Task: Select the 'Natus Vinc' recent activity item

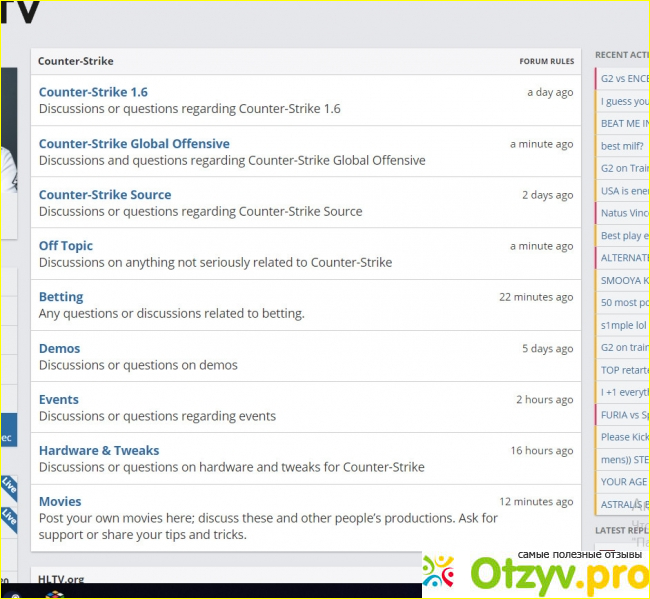Action: point(624,213)
